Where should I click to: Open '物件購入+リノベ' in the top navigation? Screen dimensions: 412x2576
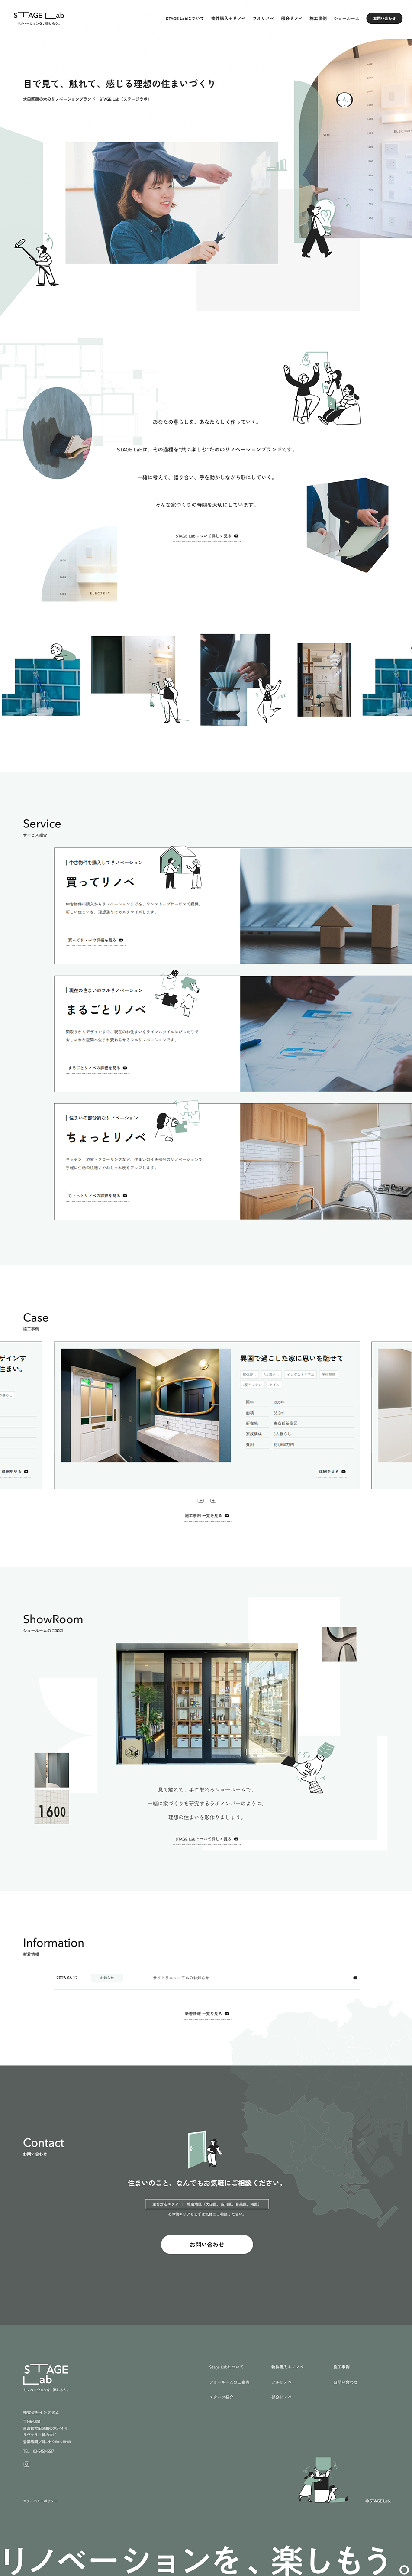(x=228, y=18)
